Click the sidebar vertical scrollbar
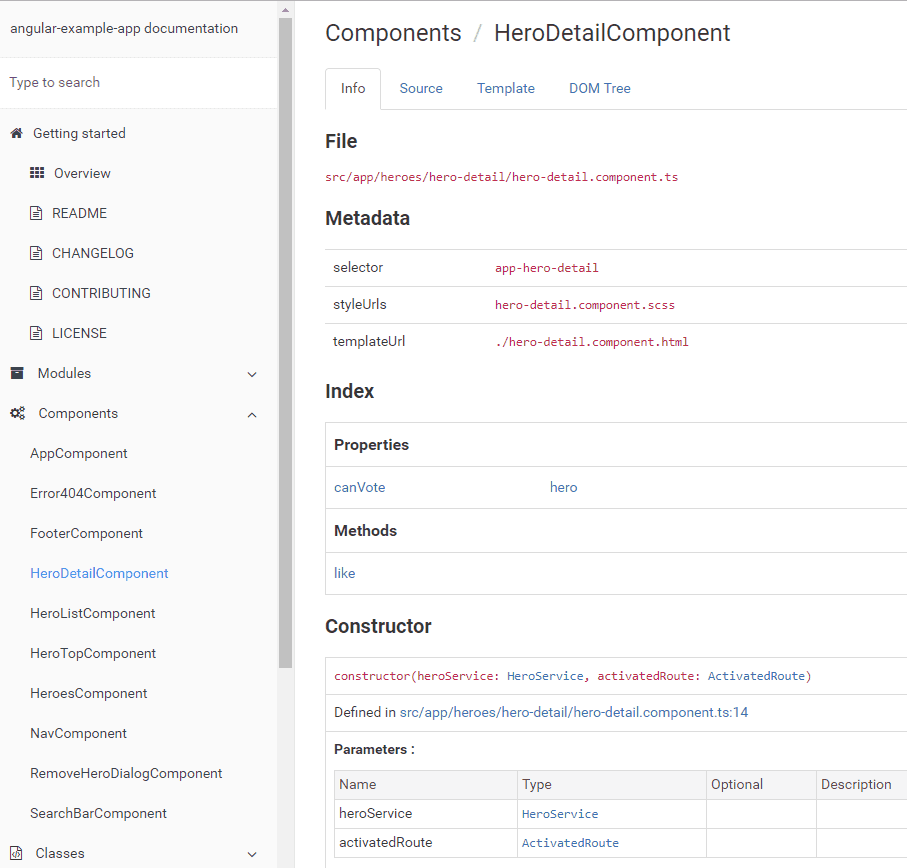The image size is (907, 868). [285, 340]
